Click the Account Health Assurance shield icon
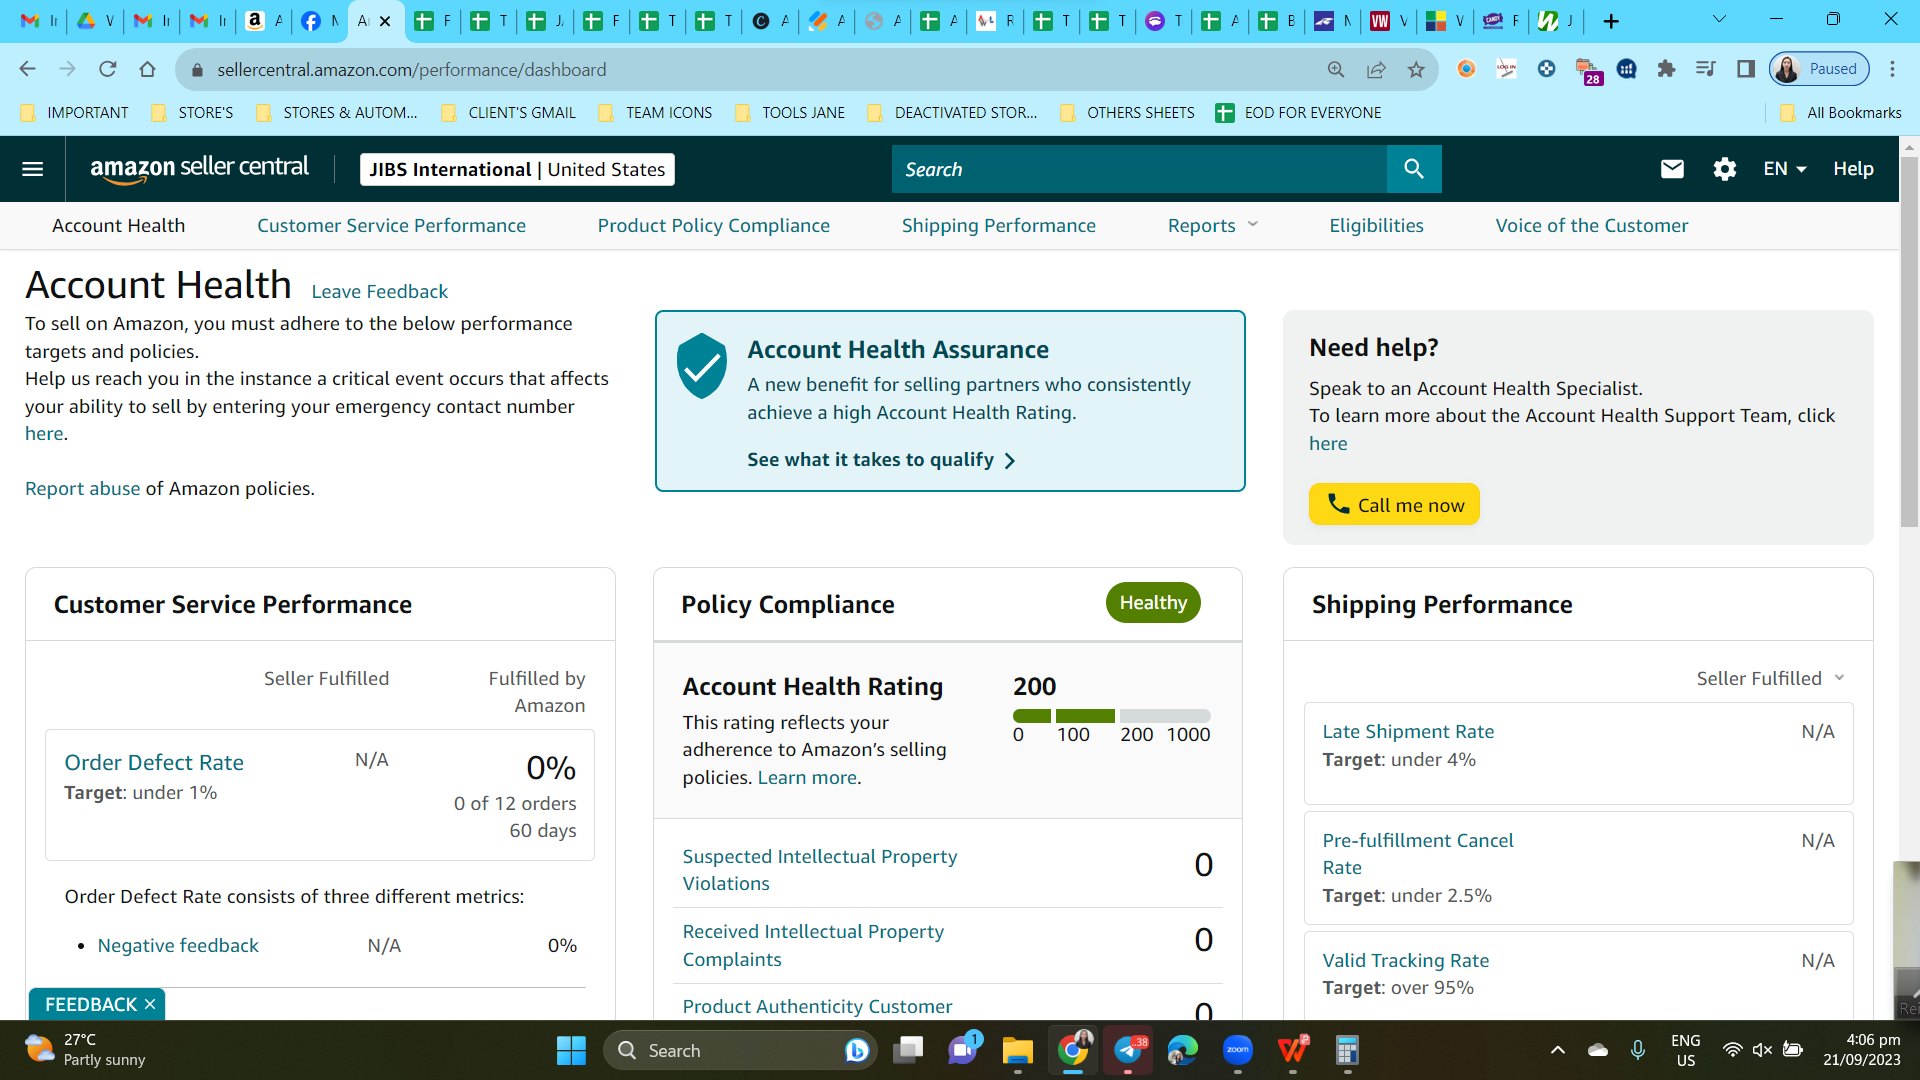1920x1080 pixels. (x=702, y=366)
